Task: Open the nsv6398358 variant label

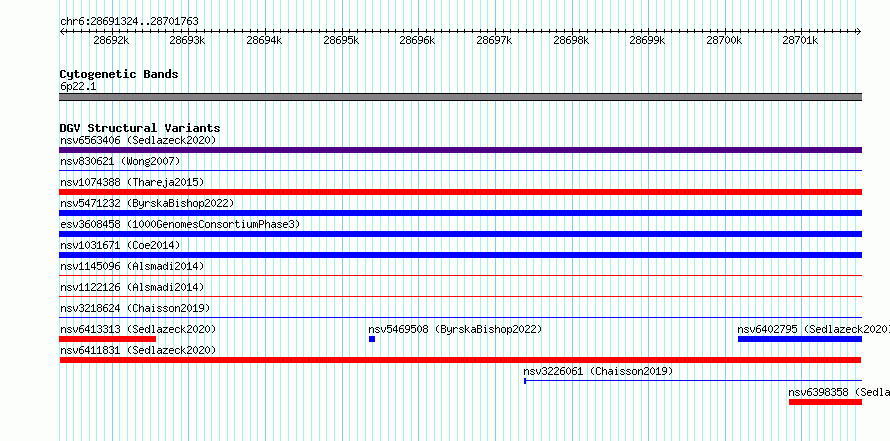Action: (x=839, y=392)
